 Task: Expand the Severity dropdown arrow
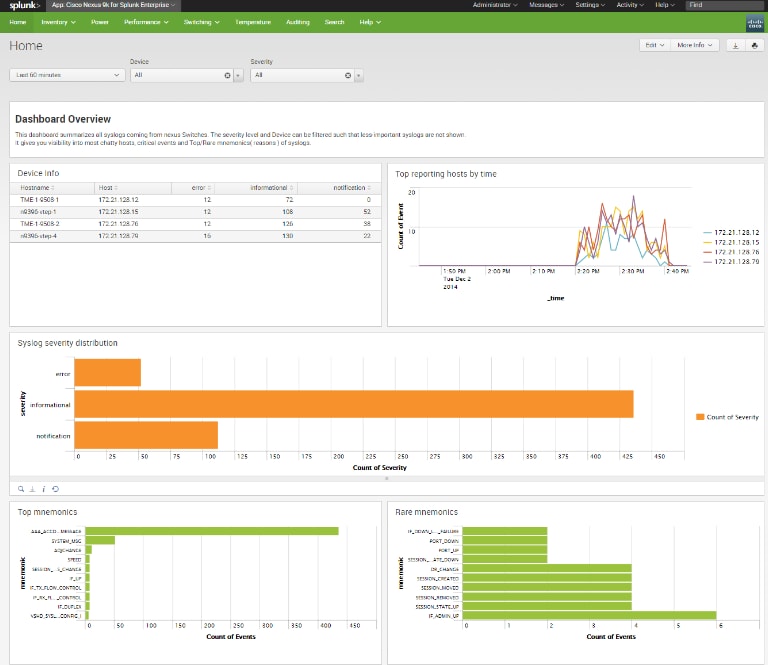coord(359,75)
